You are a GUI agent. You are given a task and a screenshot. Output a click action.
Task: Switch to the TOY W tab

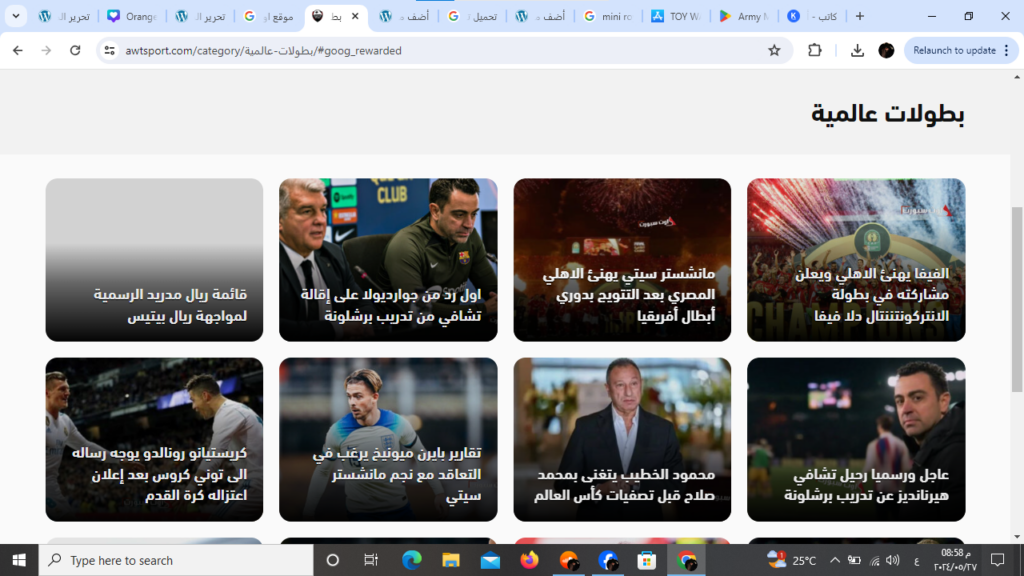676,16
